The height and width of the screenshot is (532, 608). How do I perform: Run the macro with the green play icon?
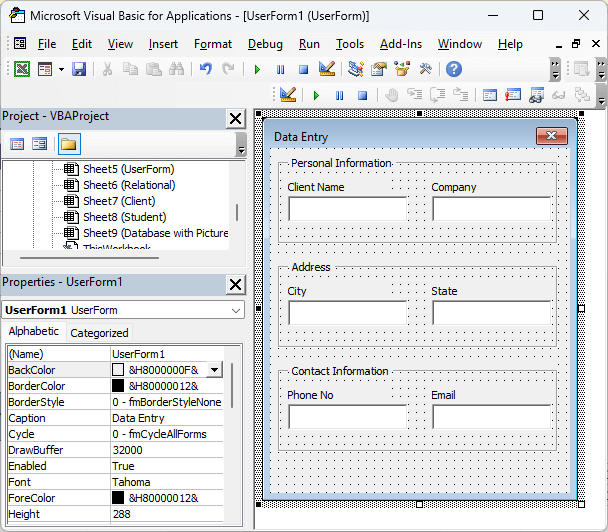point(257,69)
